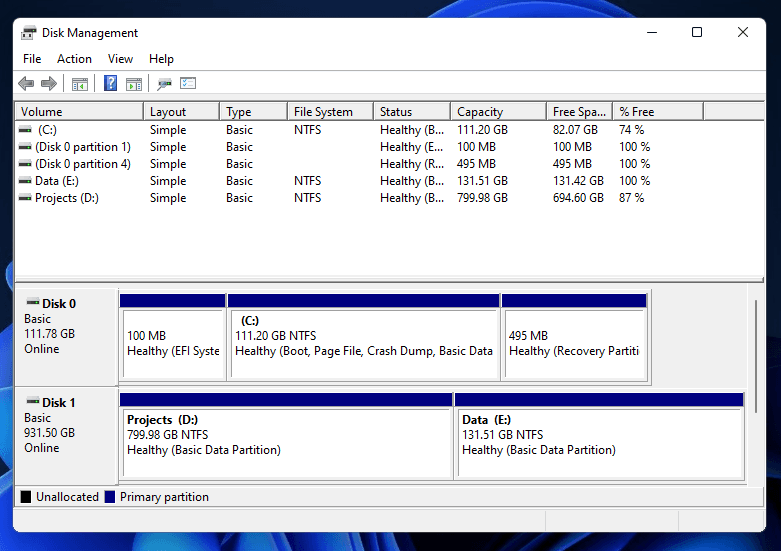Toggle the Show/Hide Console Tree icon
This screenshot has width=781, height=551.
(80, 84)
